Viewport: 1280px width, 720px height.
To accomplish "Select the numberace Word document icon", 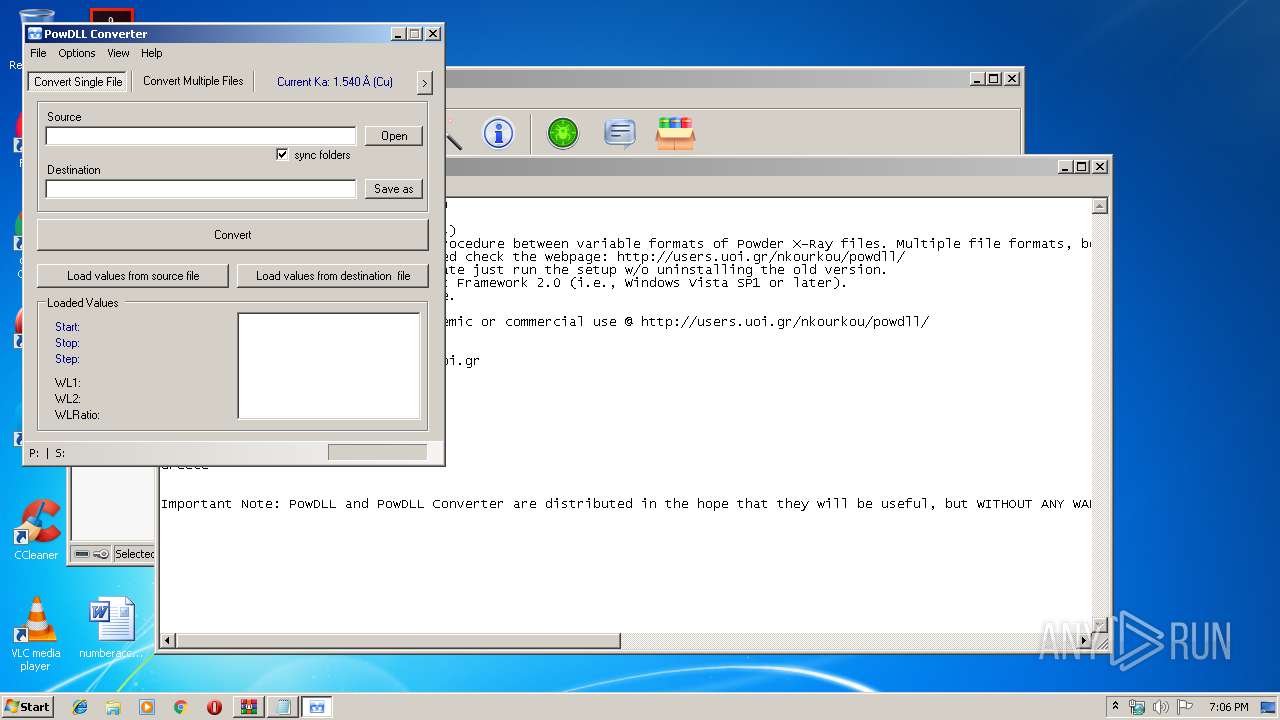I will (110, 628).
